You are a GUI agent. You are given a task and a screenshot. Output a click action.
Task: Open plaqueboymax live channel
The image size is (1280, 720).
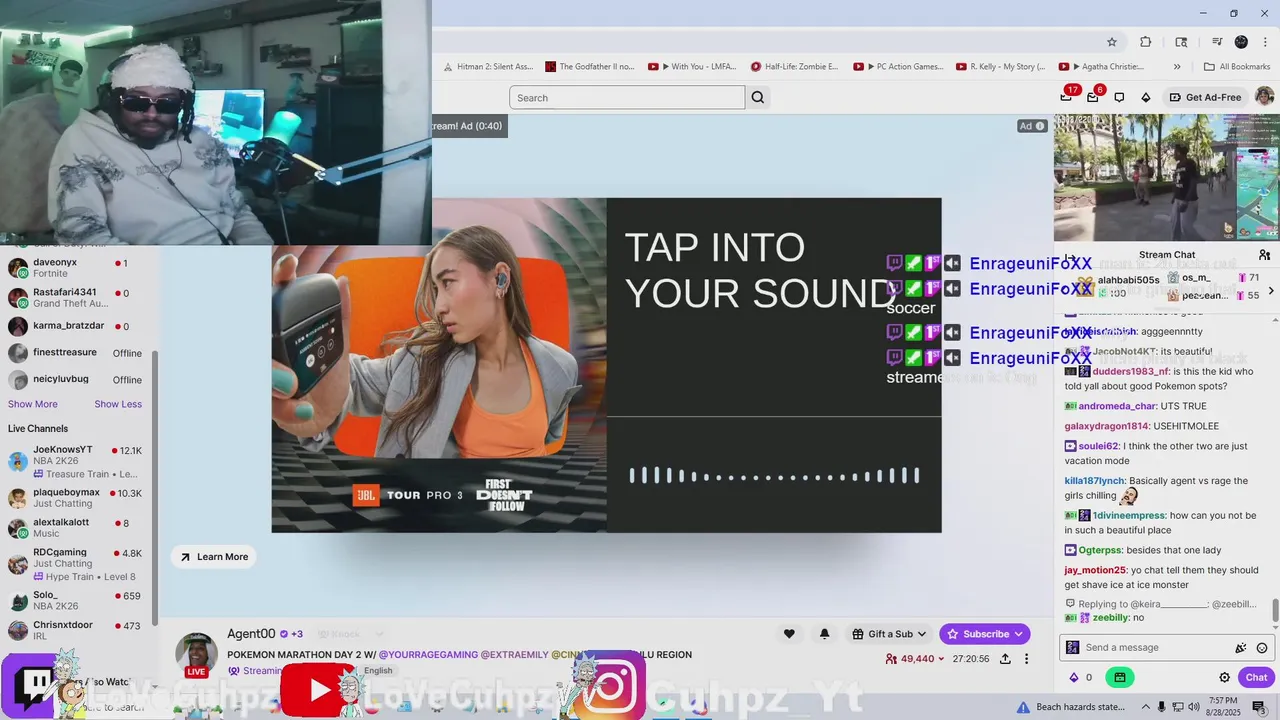click(x=75, y=498)
